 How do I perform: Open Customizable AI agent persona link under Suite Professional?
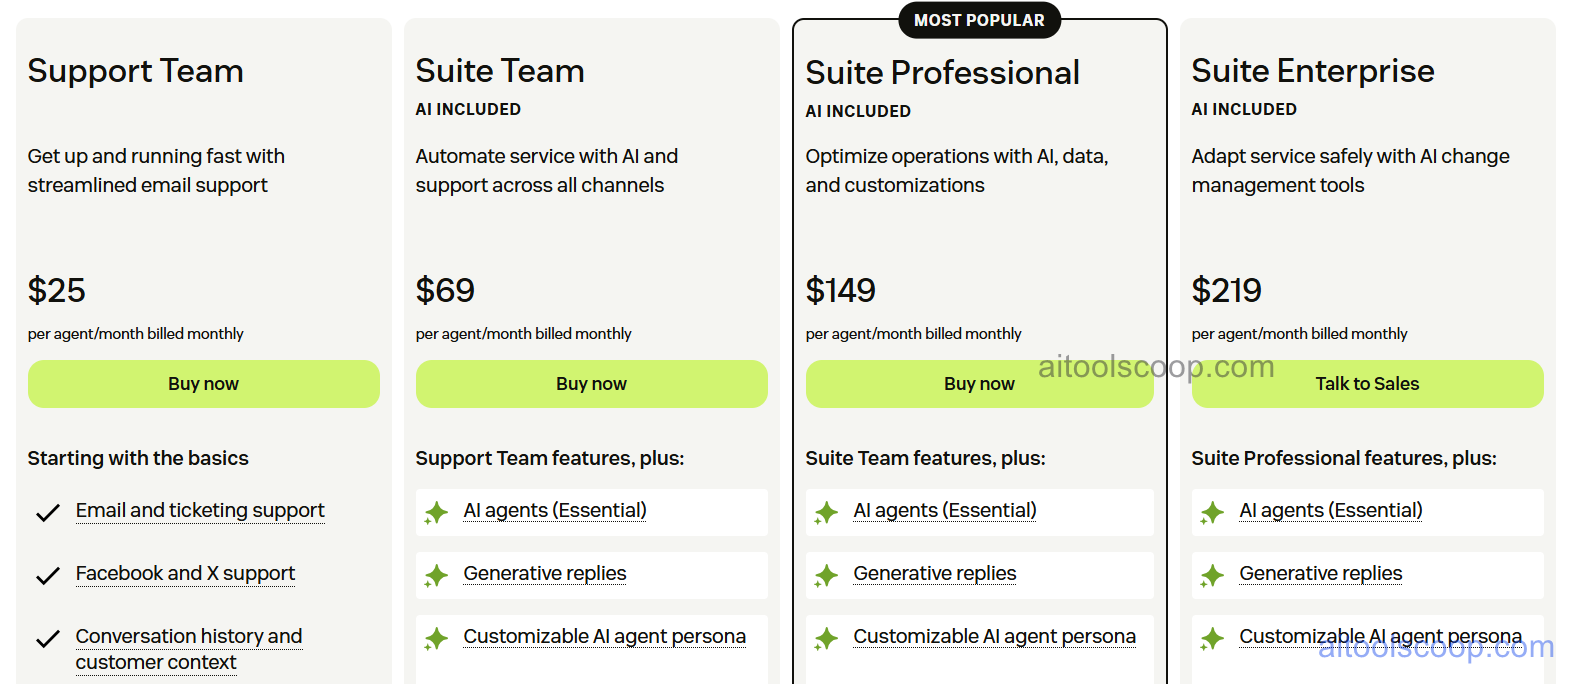point(994,636)
